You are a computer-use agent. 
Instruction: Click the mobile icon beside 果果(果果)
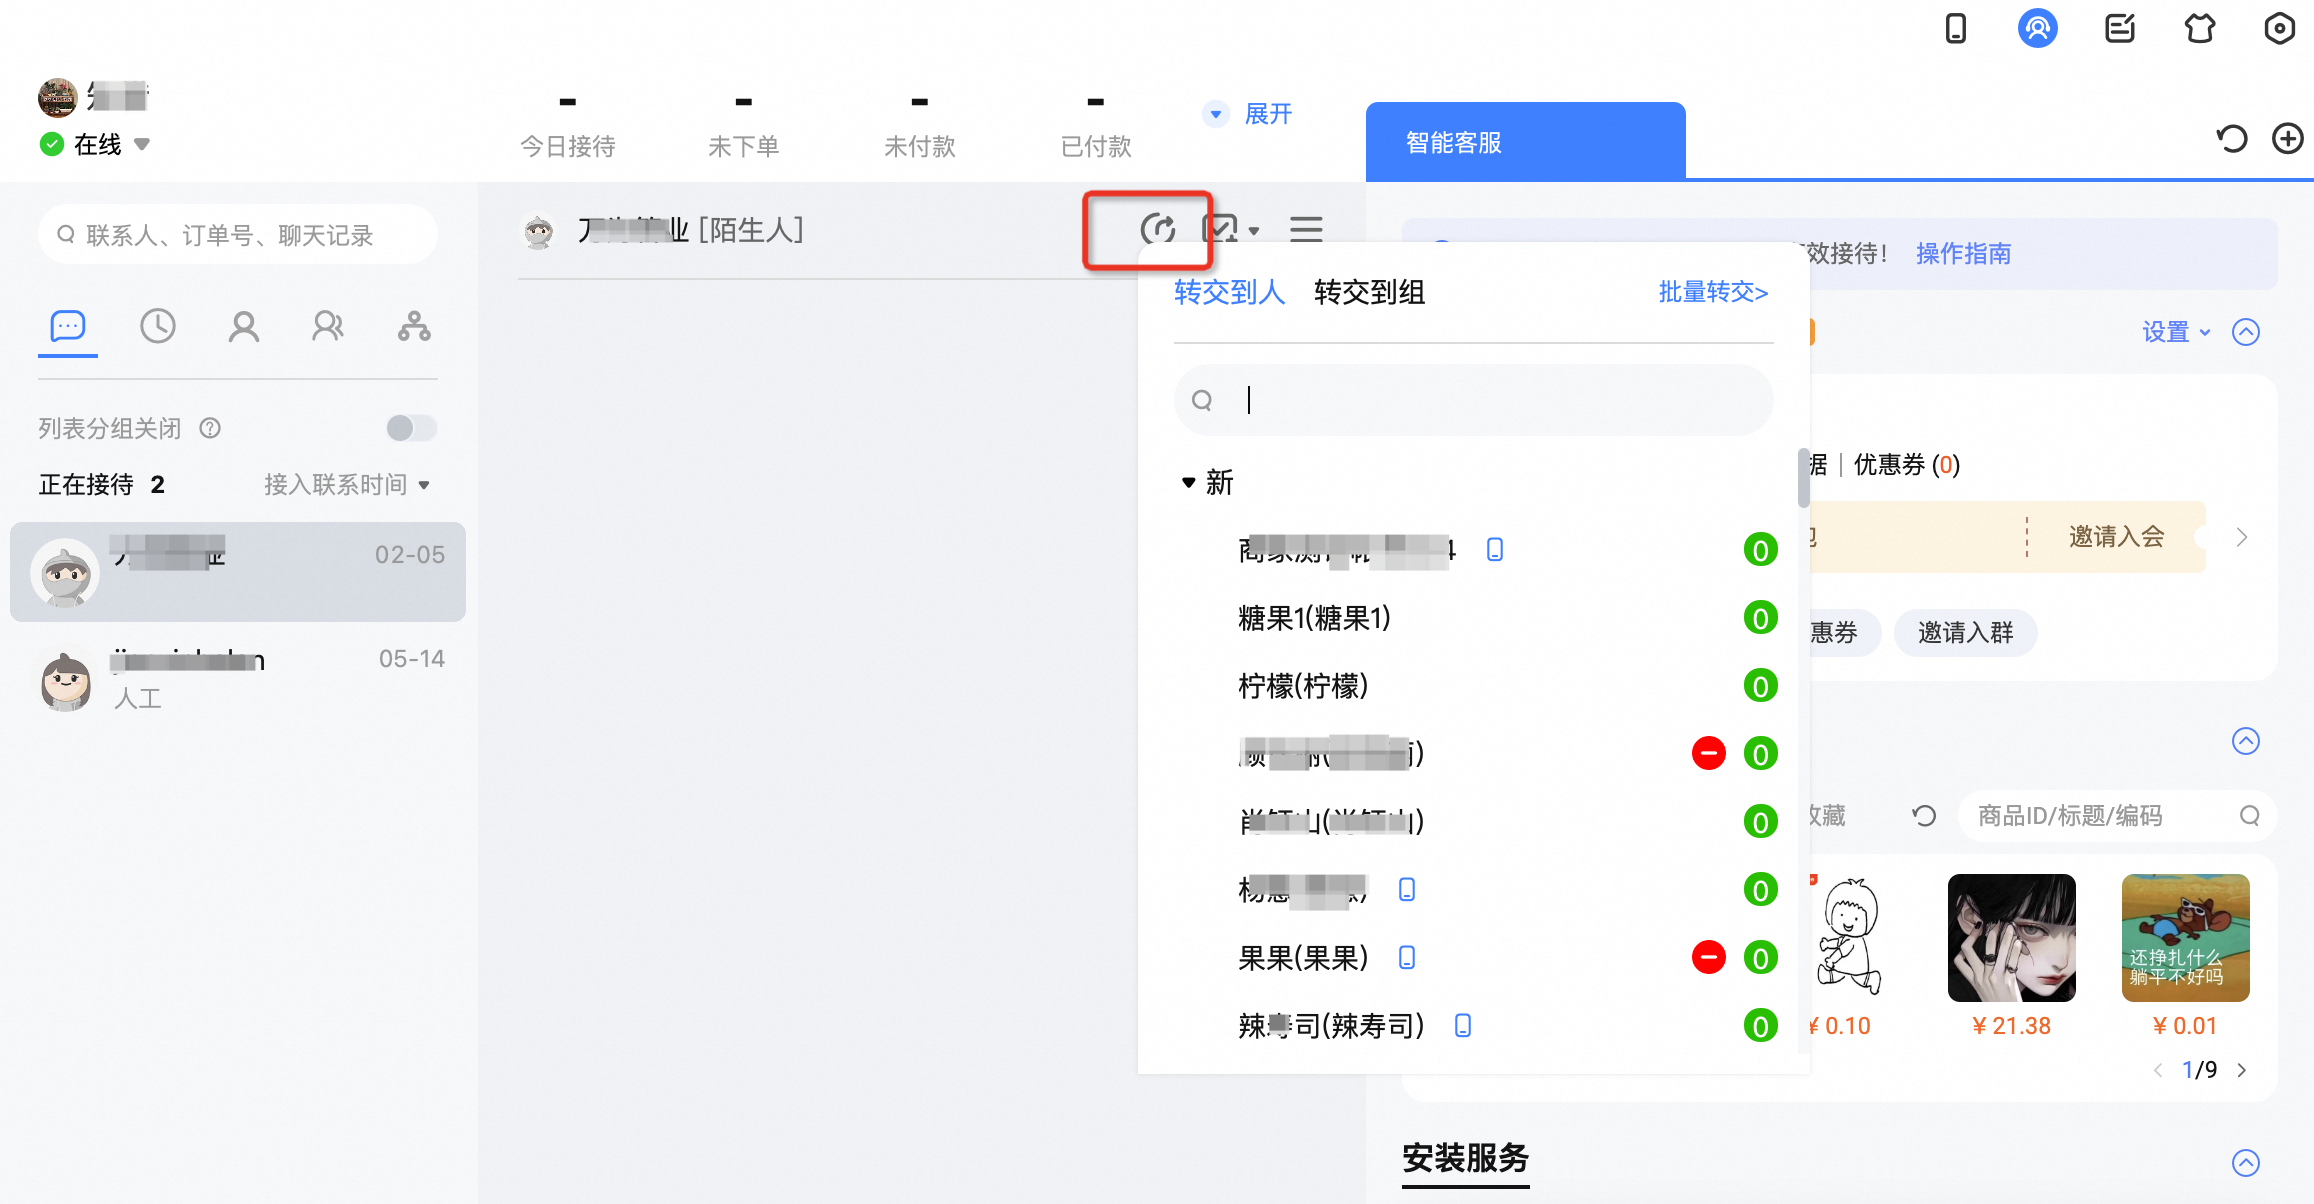1407,957
